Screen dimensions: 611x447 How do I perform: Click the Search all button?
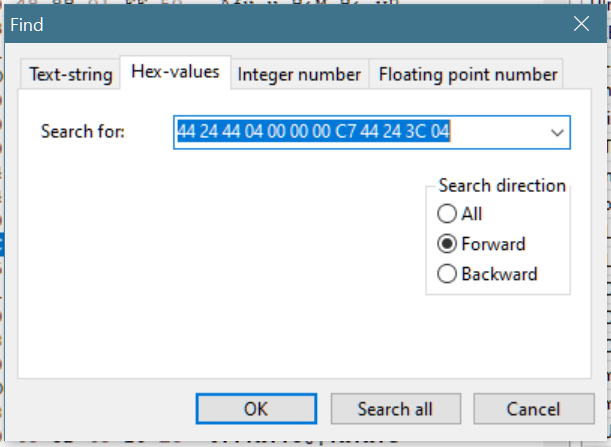395,408
